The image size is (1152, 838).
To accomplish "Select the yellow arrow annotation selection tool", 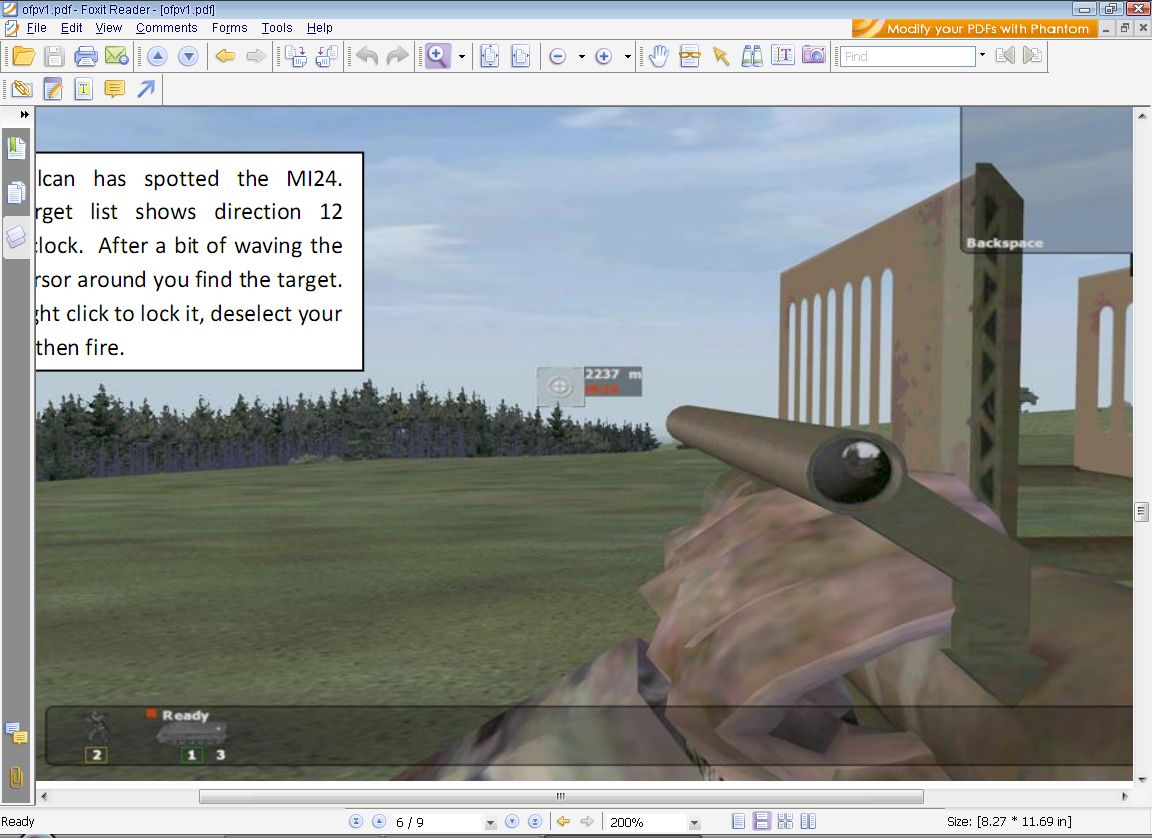I will click(x=721, y=56).
